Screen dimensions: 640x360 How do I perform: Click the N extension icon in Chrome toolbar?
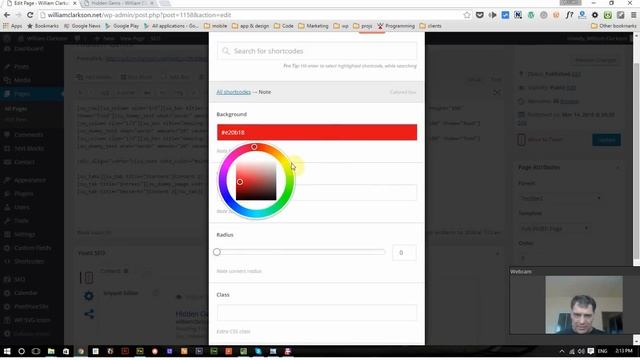518,15
